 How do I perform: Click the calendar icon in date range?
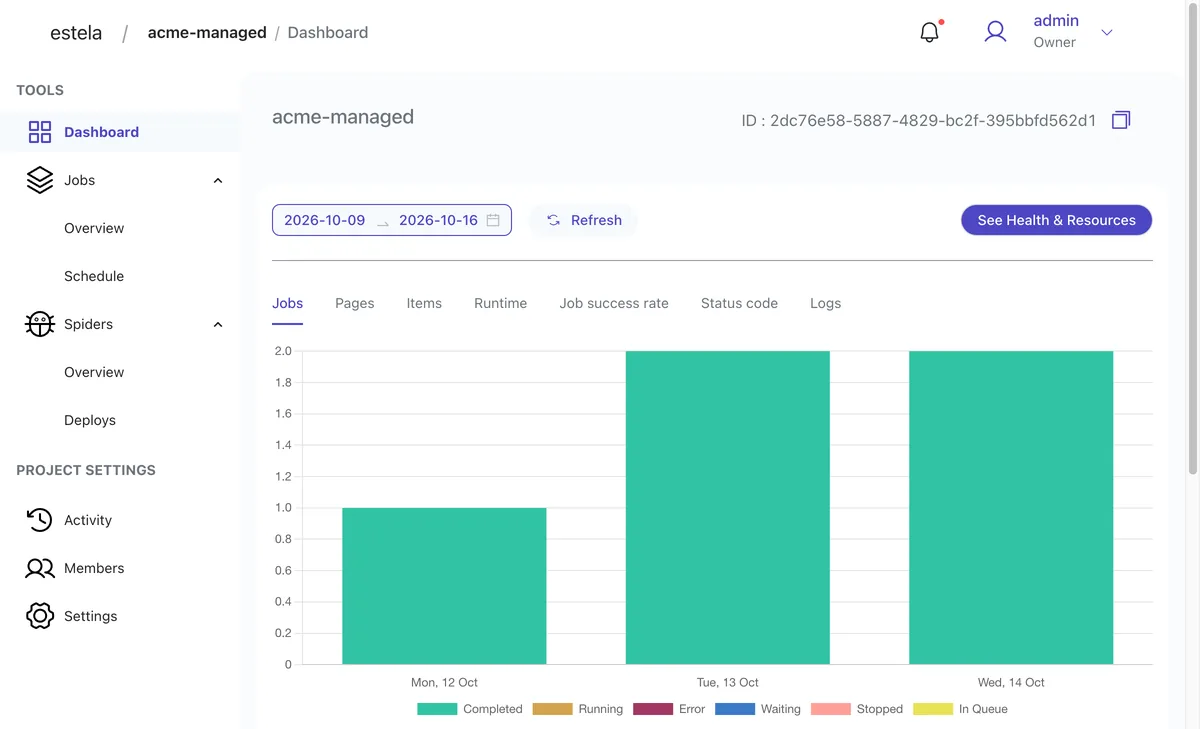tap(493, 220)
